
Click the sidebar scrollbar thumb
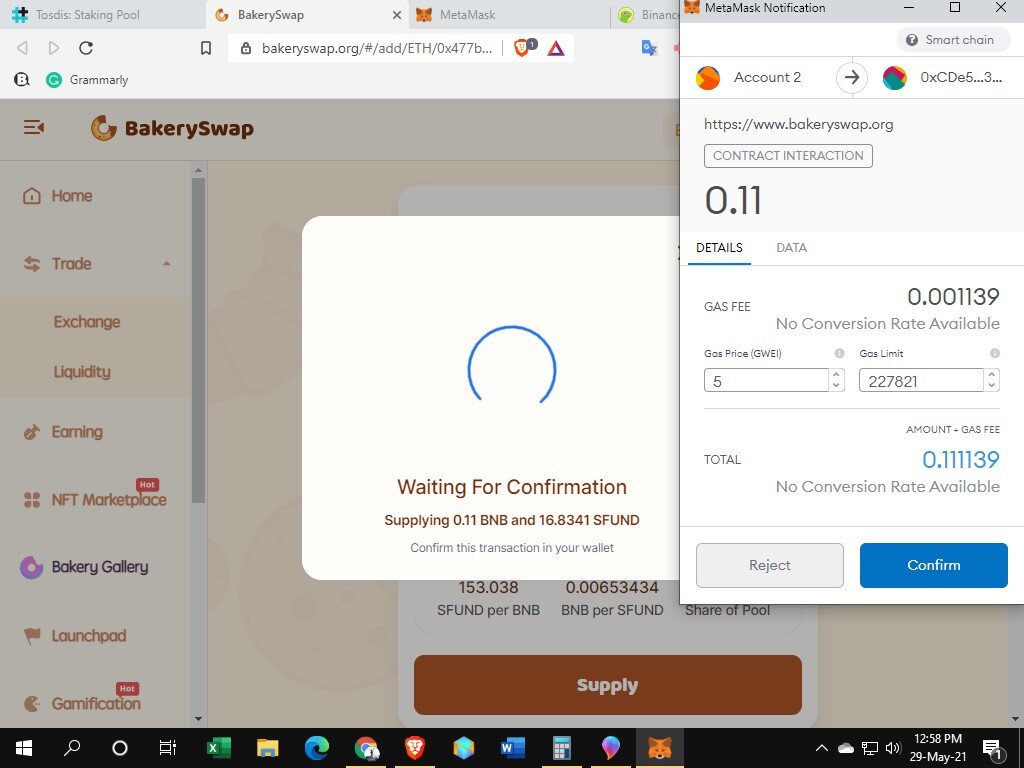(x=199, y=340)
